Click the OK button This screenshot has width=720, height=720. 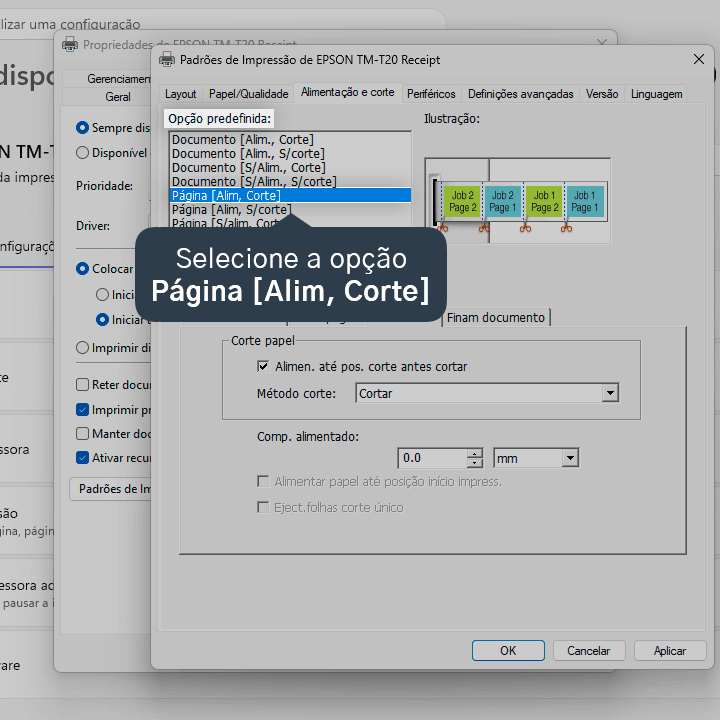[508, 650]
